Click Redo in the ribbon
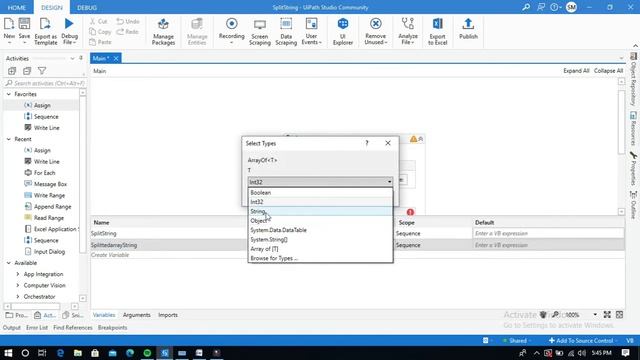This screenshot has width=640, height=360. (128, 31)
